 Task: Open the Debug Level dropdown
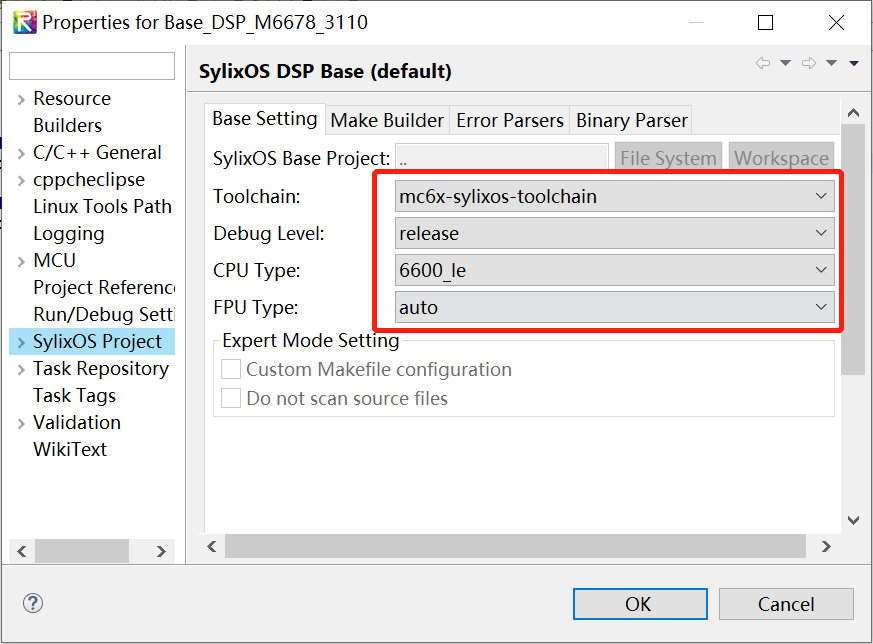click(615, 233)
